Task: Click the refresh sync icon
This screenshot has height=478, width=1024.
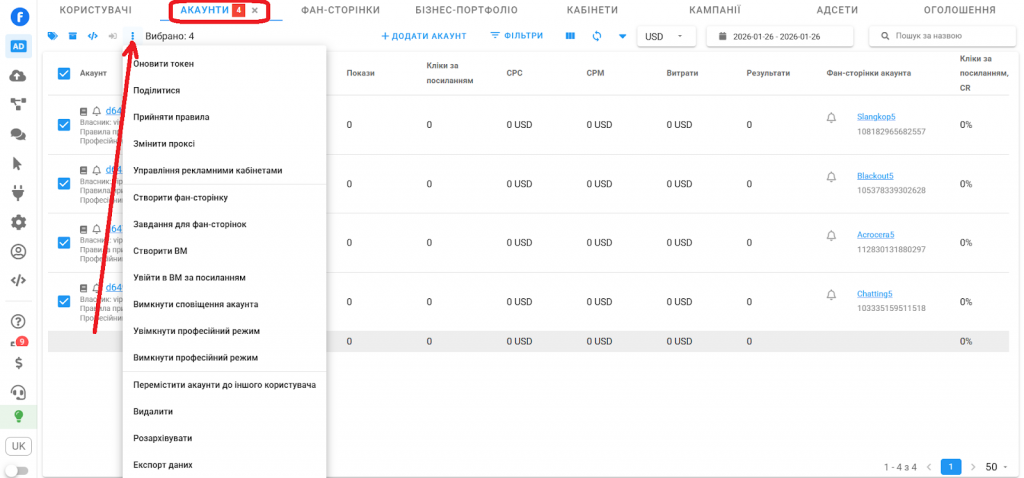Action: (597, 36)
